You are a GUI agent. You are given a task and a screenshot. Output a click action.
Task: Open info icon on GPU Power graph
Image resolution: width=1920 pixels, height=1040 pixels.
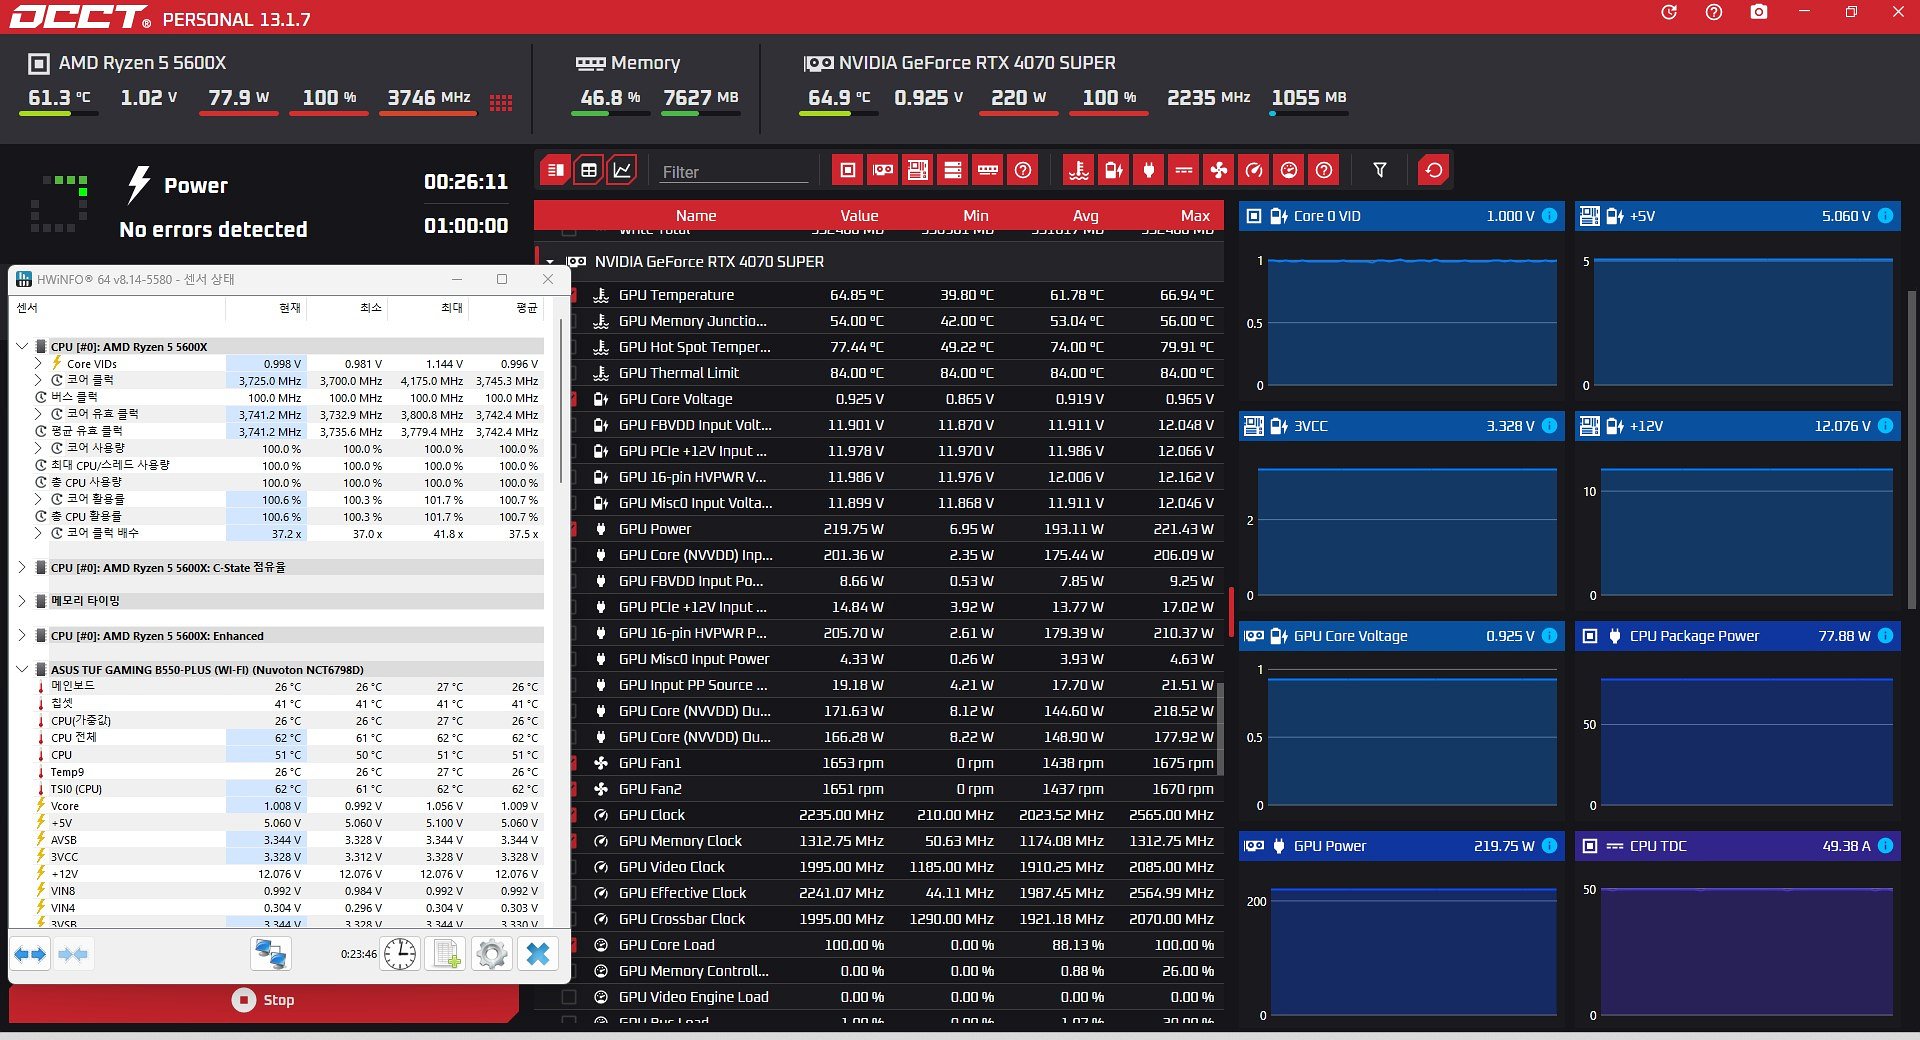tap(1549, 846)
